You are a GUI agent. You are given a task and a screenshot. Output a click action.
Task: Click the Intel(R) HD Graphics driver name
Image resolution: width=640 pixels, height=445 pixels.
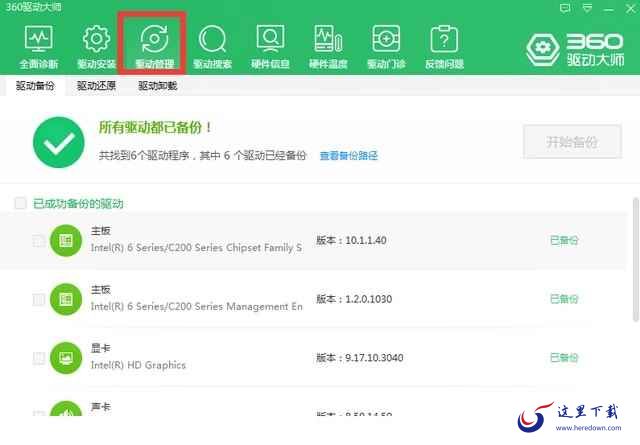pos(138,365)
